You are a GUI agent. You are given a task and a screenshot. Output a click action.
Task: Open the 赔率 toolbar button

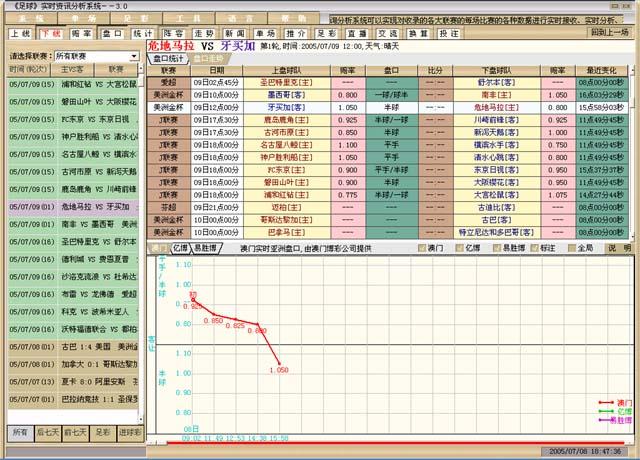[81, 33]
